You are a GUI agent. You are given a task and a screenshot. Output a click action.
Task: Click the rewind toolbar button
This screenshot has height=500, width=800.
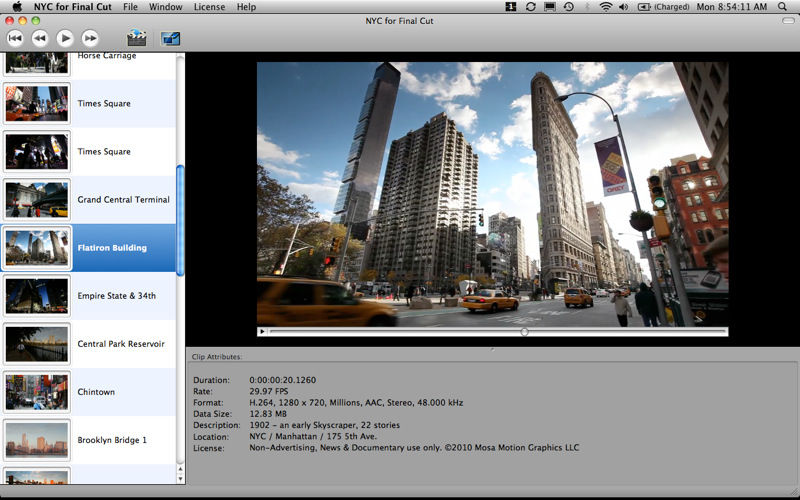[x=40, y=38]
